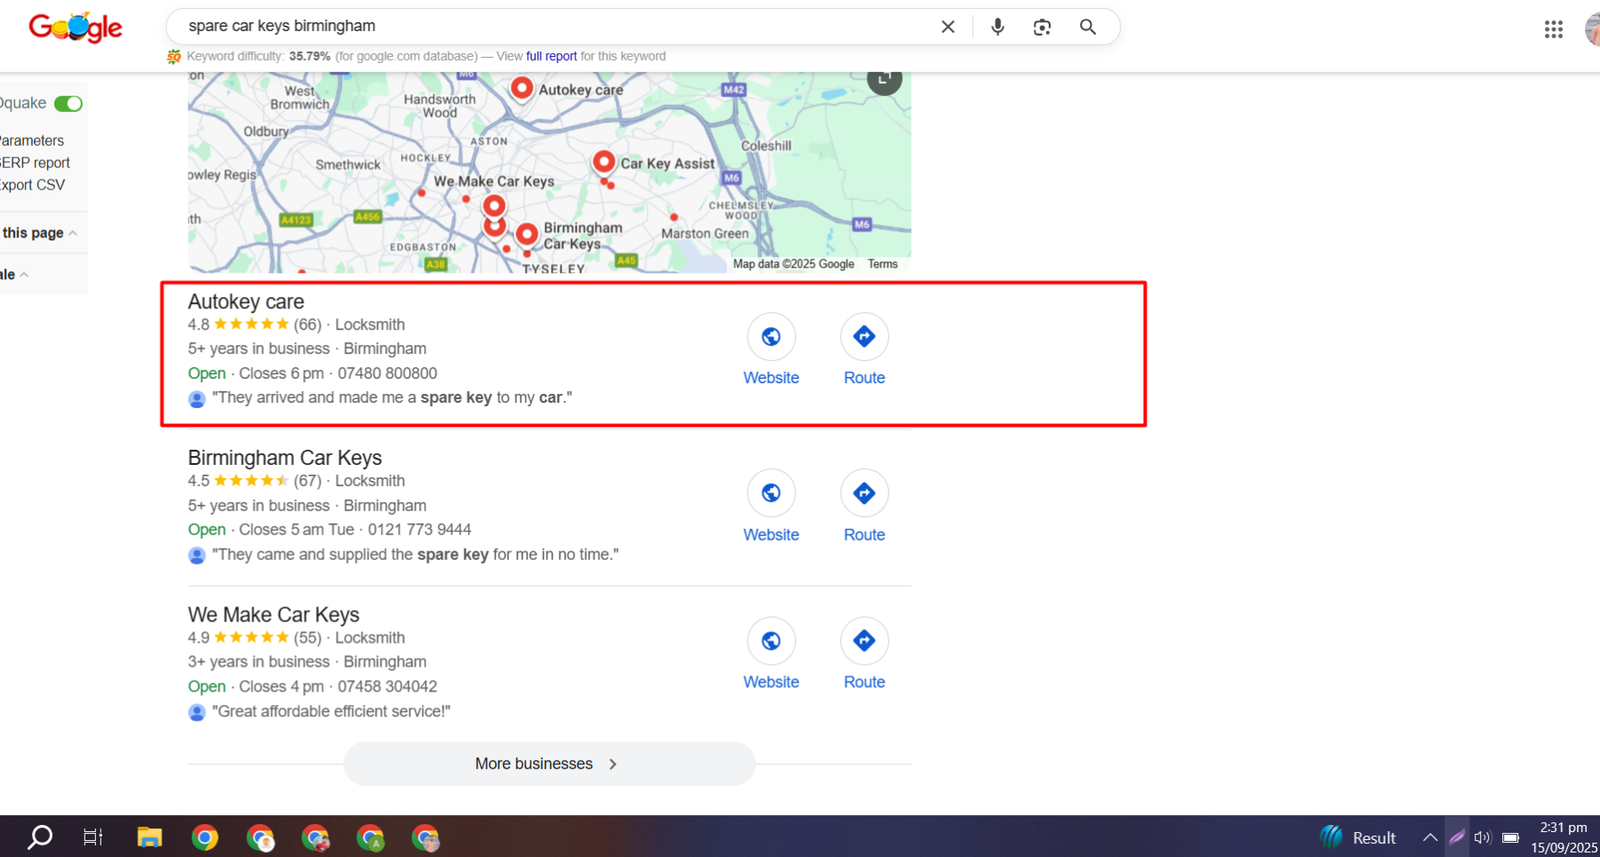
Task: Open the full report link
Action: click(551, 56)
